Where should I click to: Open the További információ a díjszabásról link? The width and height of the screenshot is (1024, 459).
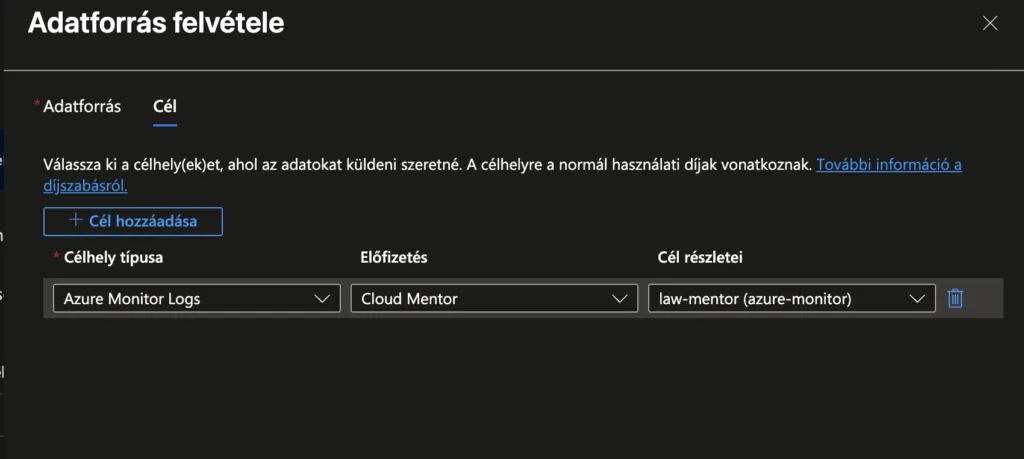click(x=888, y=165)
